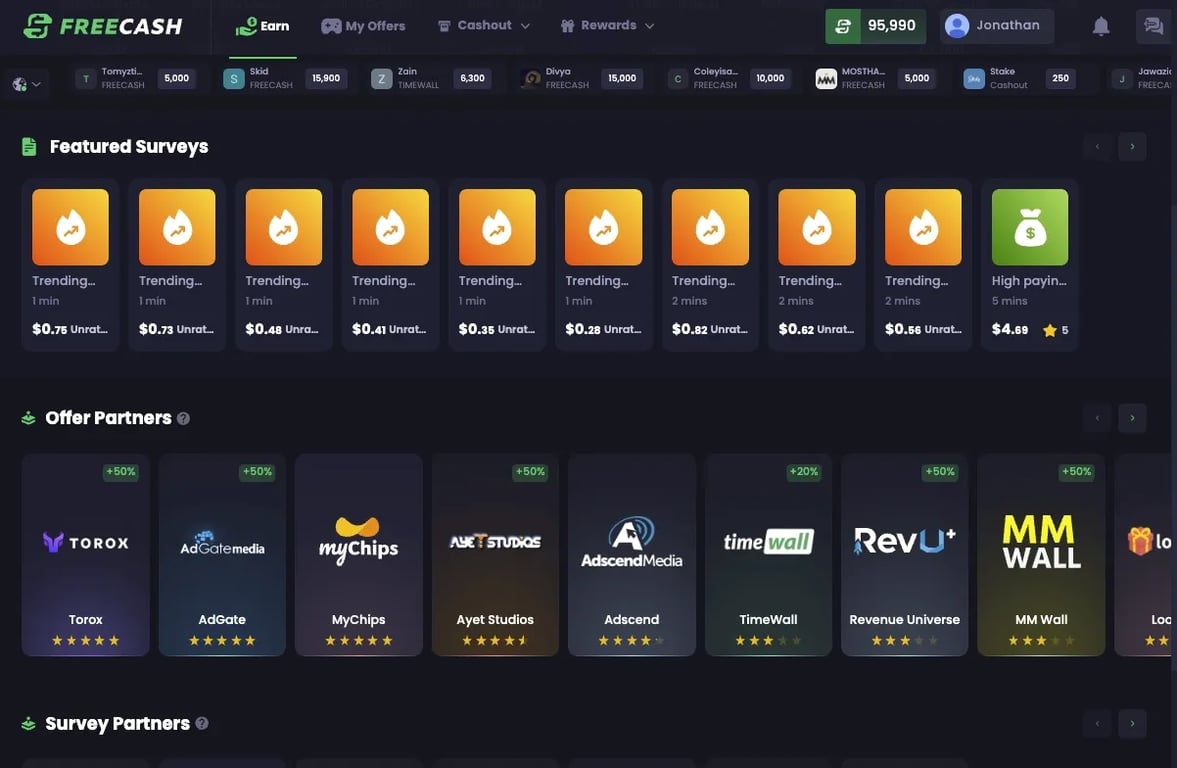The height and width of the screenshot is (768, 1177).
Task: Open the live chat icon
Action: [x=1154, y=25]
